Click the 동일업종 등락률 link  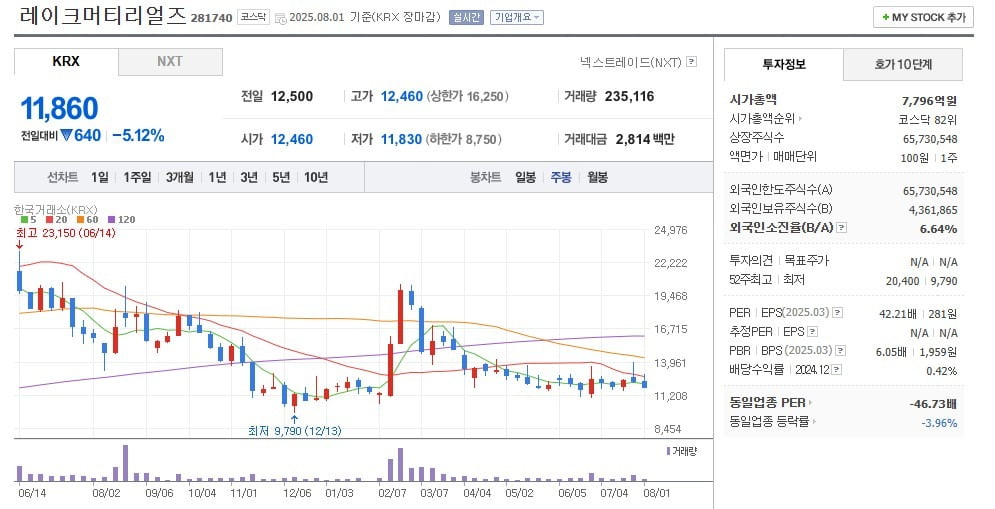click(x=773, y=421)
